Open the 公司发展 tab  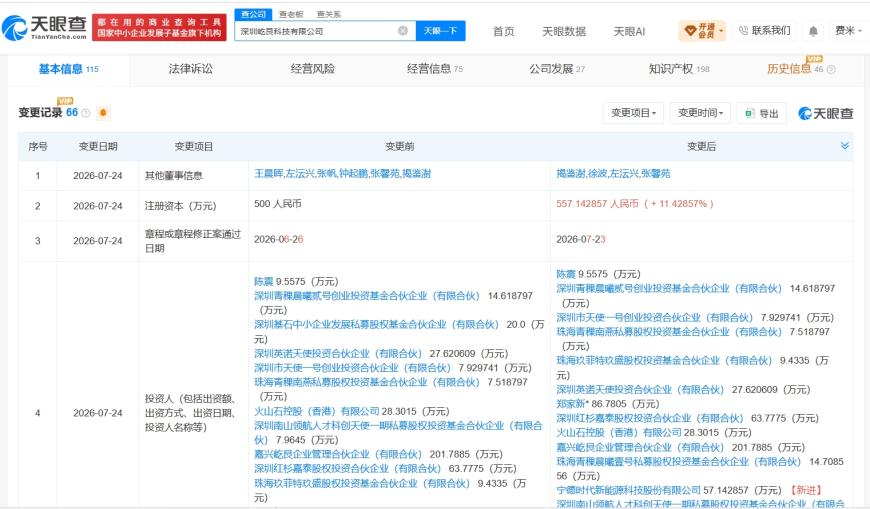point(557,69)
